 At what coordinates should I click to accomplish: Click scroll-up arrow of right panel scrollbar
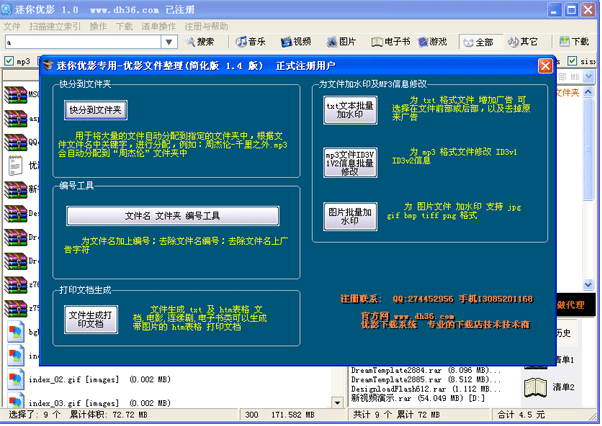tap(588, 92)
